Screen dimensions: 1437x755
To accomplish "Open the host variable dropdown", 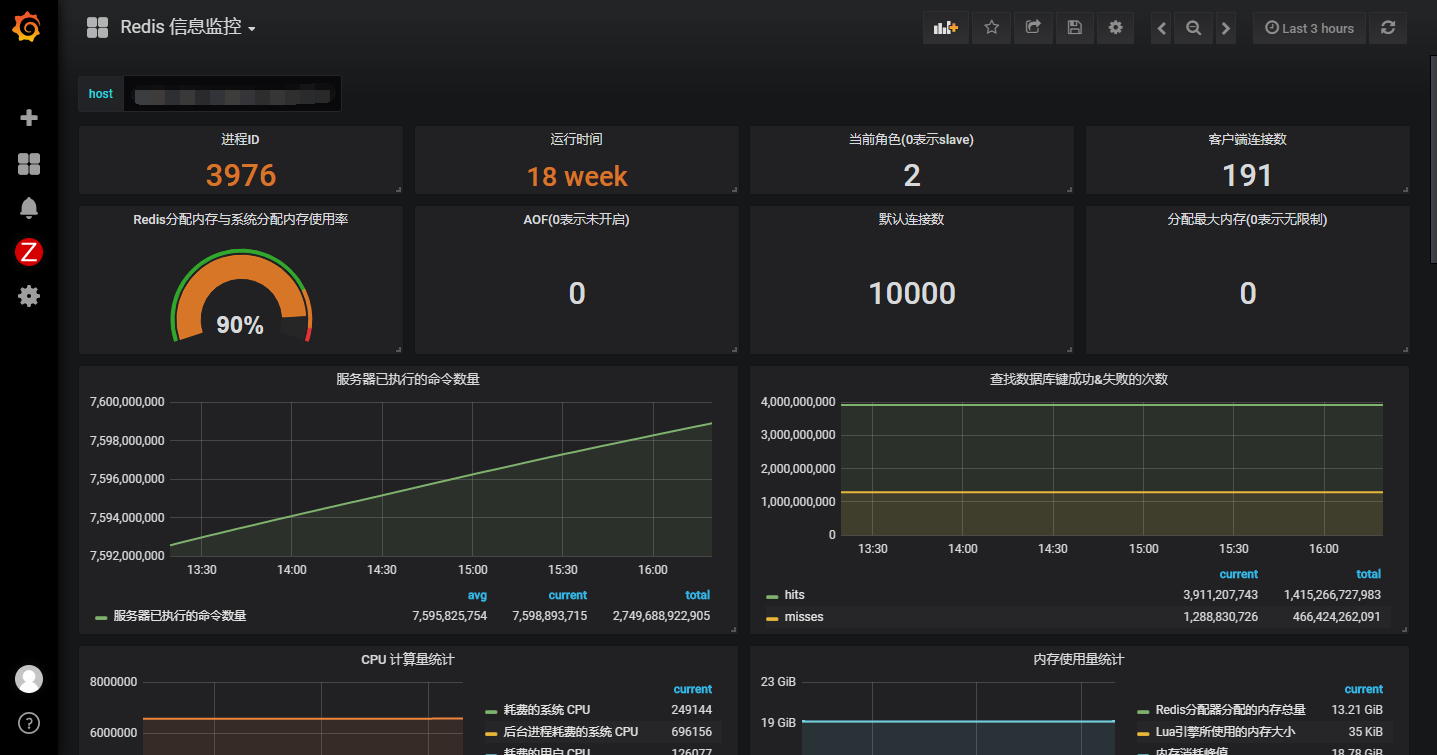I will pos(232,94).
